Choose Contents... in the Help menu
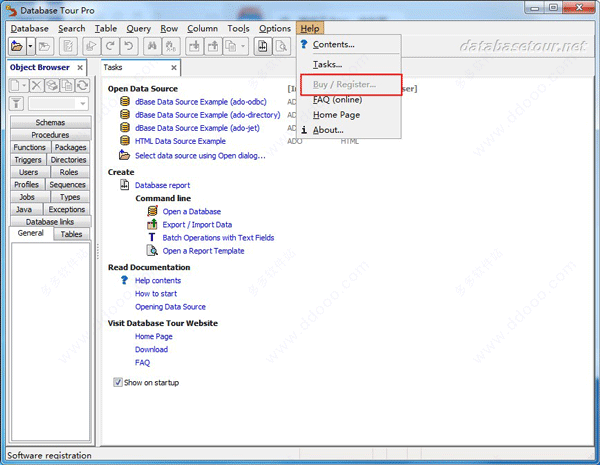The height and width of the screenshot is (465, 600). (x=349, y=44)
